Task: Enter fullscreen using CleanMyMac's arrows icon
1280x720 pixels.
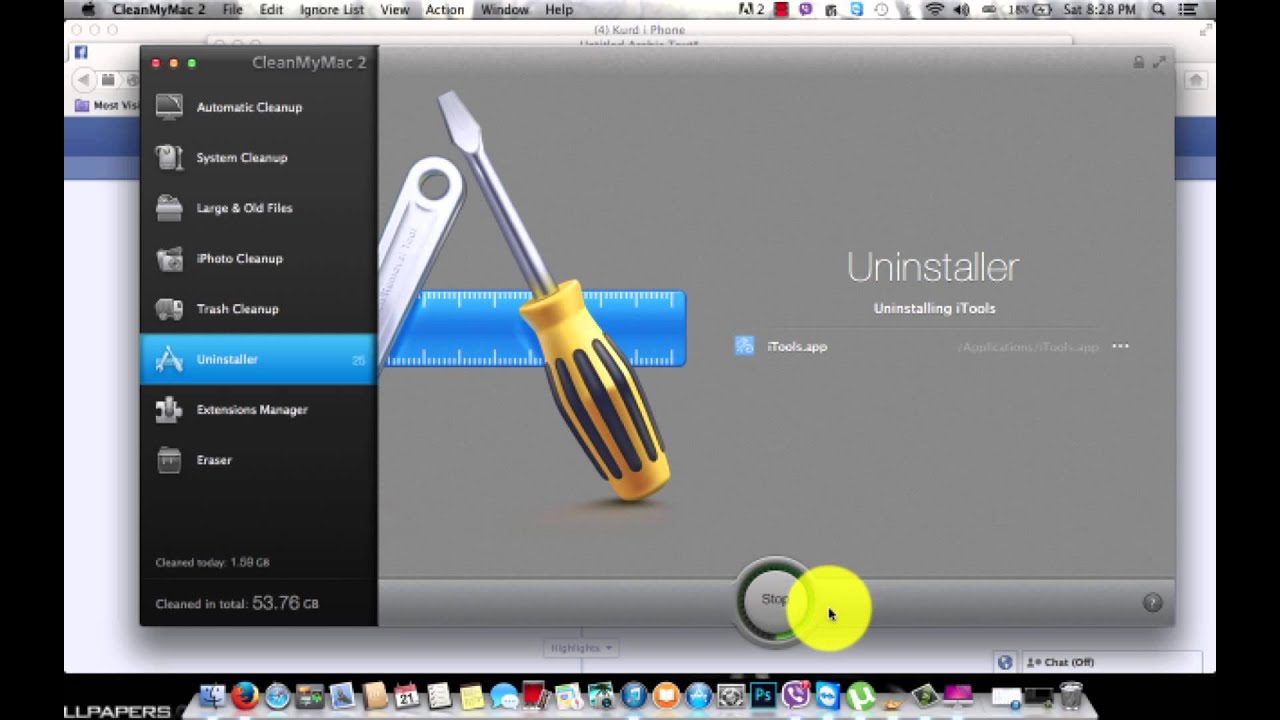Action: click(x=1159, y=62)
